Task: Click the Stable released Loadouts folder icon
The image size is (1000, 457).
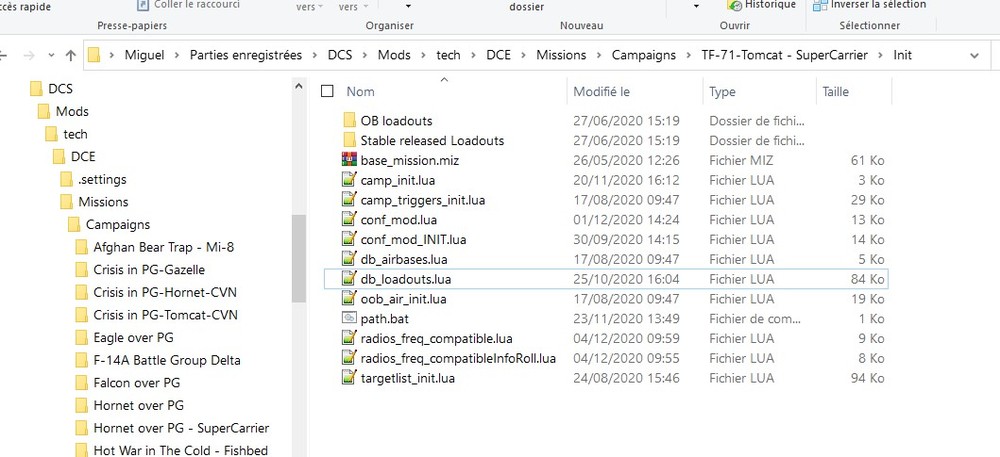Action: 349,141
